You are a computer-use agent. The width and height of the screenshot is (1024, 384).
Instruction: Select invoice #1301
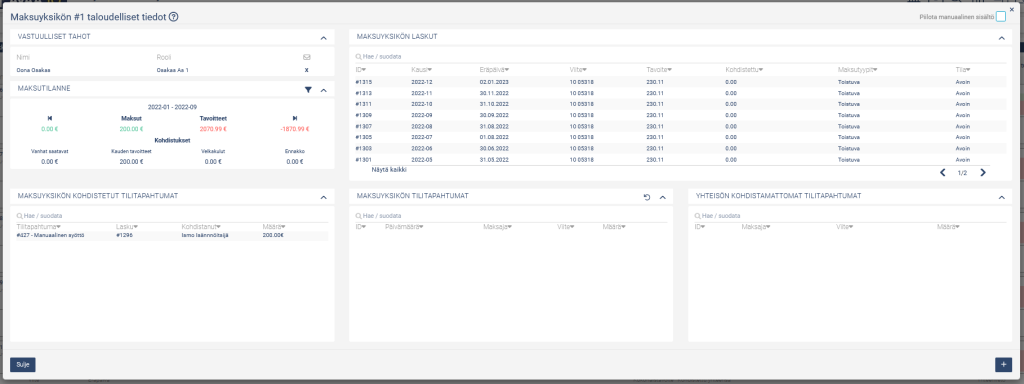click(x=680, y=159)
